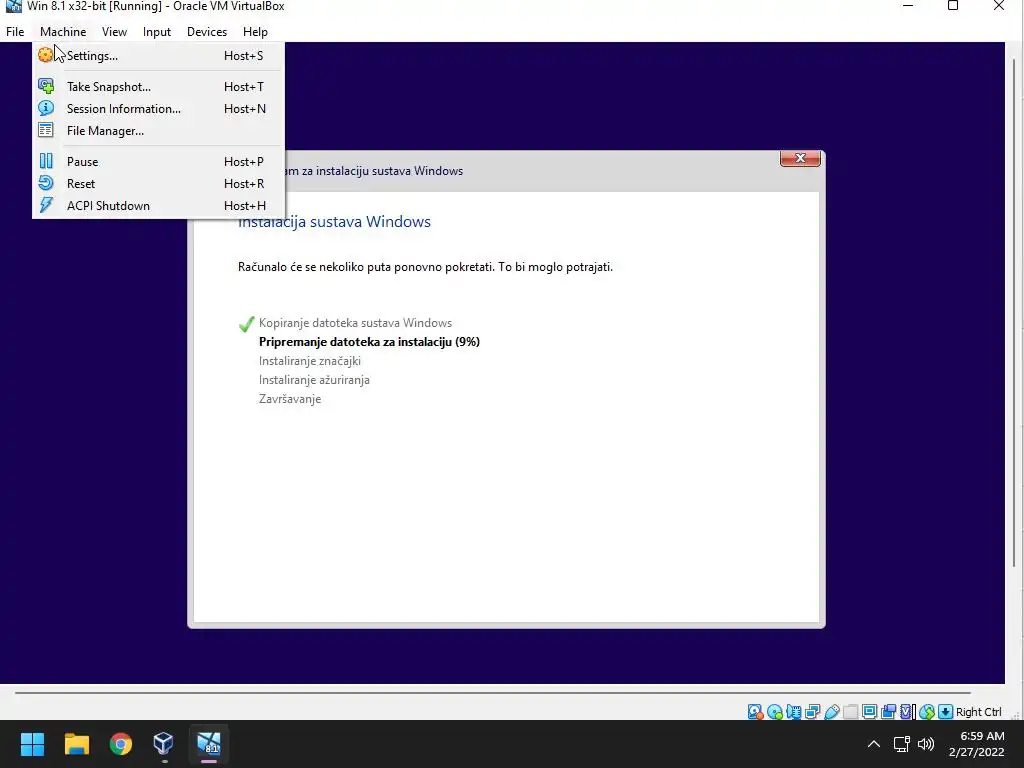The height and width of the screenshot is (768, 1024).
Task: Click display status bar icon
Action: (x=869, y=712)
